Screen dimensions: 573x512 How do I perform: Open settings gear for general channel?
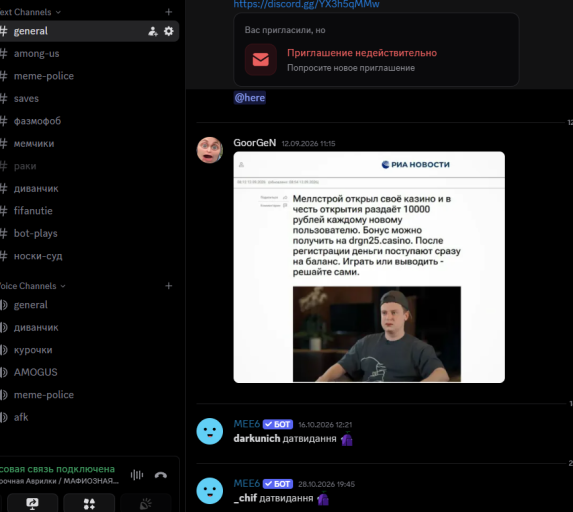[168, 31]
